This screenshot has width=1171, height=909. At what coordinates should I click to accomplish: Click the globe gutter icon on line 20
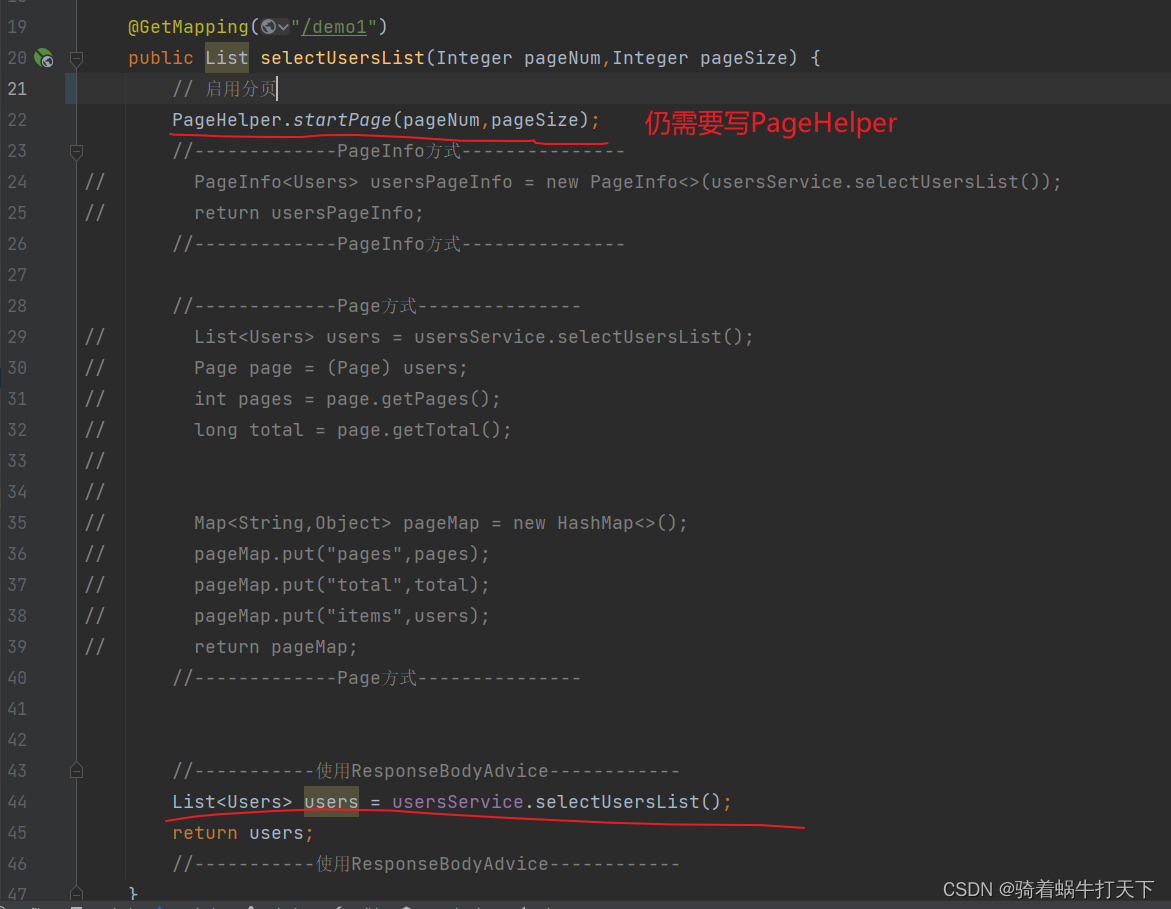point(45,57)
